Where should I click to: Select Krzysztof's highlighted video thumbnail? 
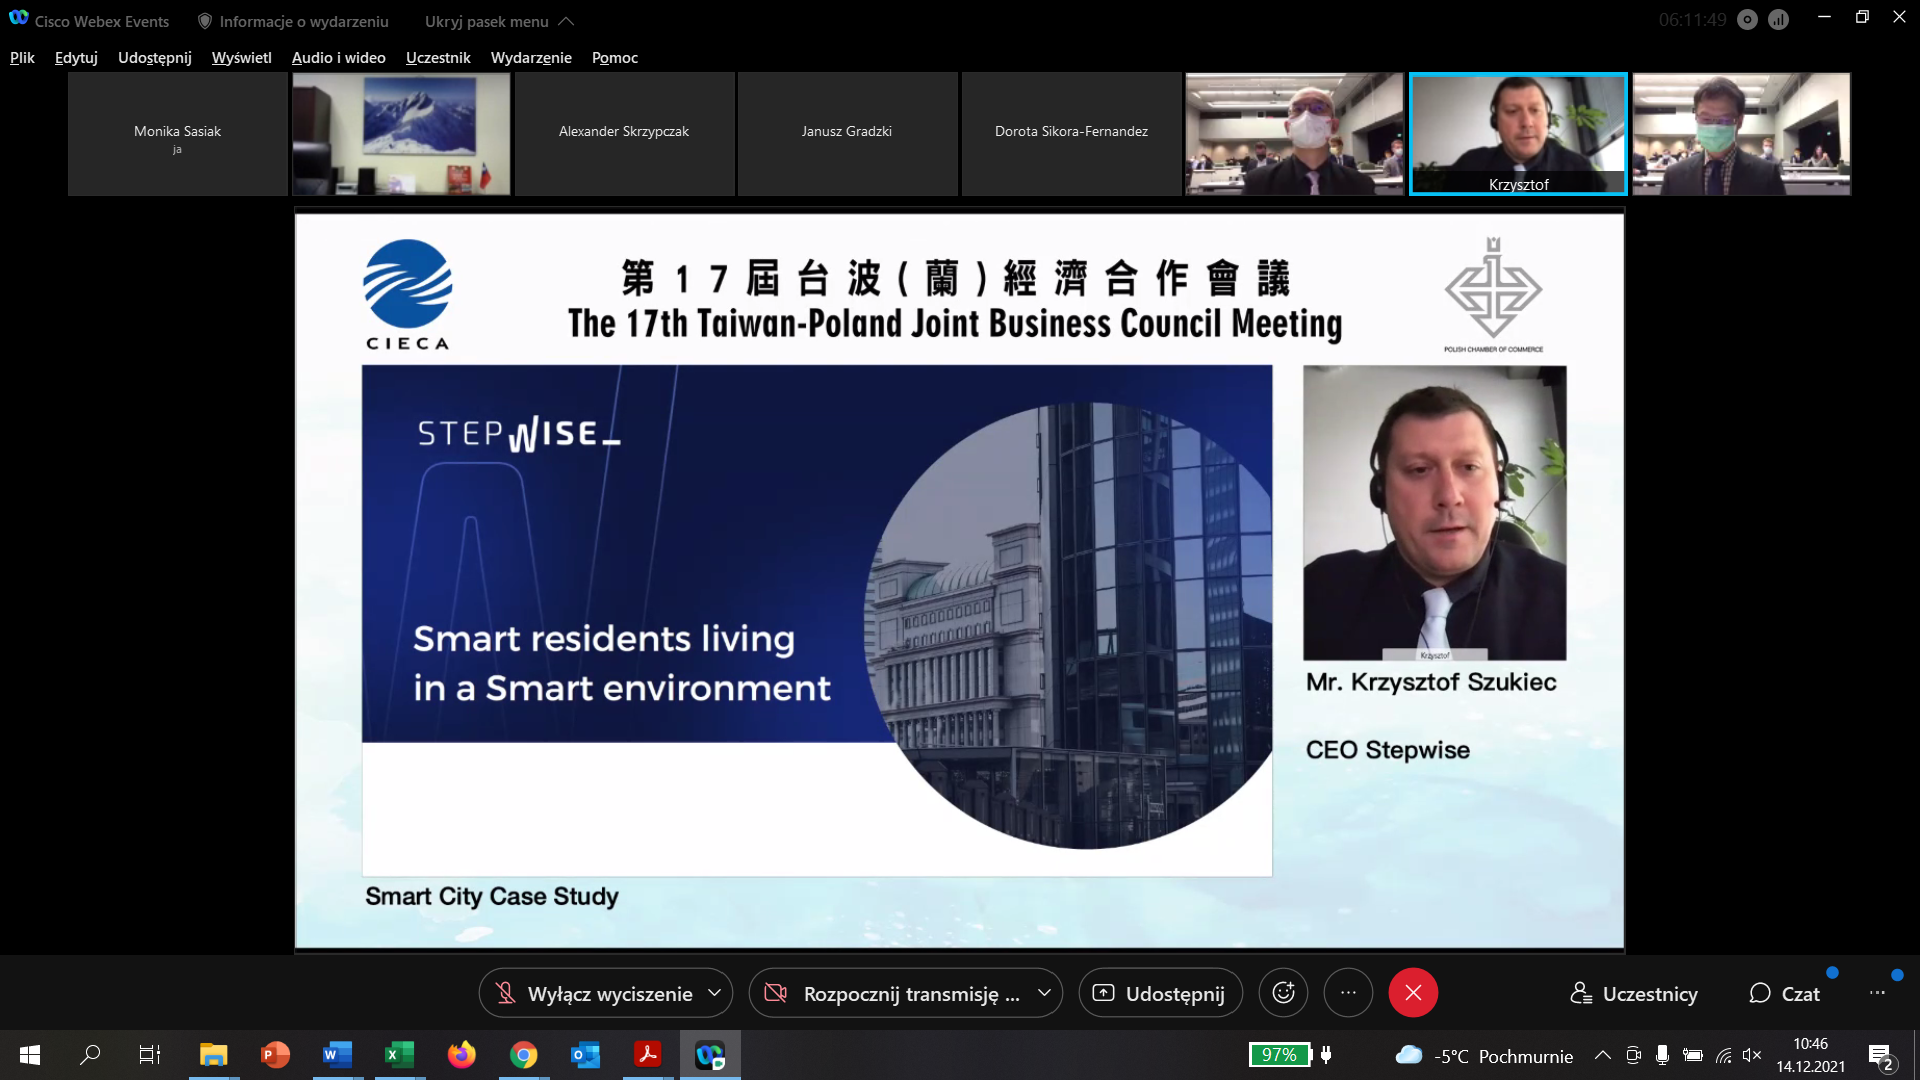point(1518,134)
